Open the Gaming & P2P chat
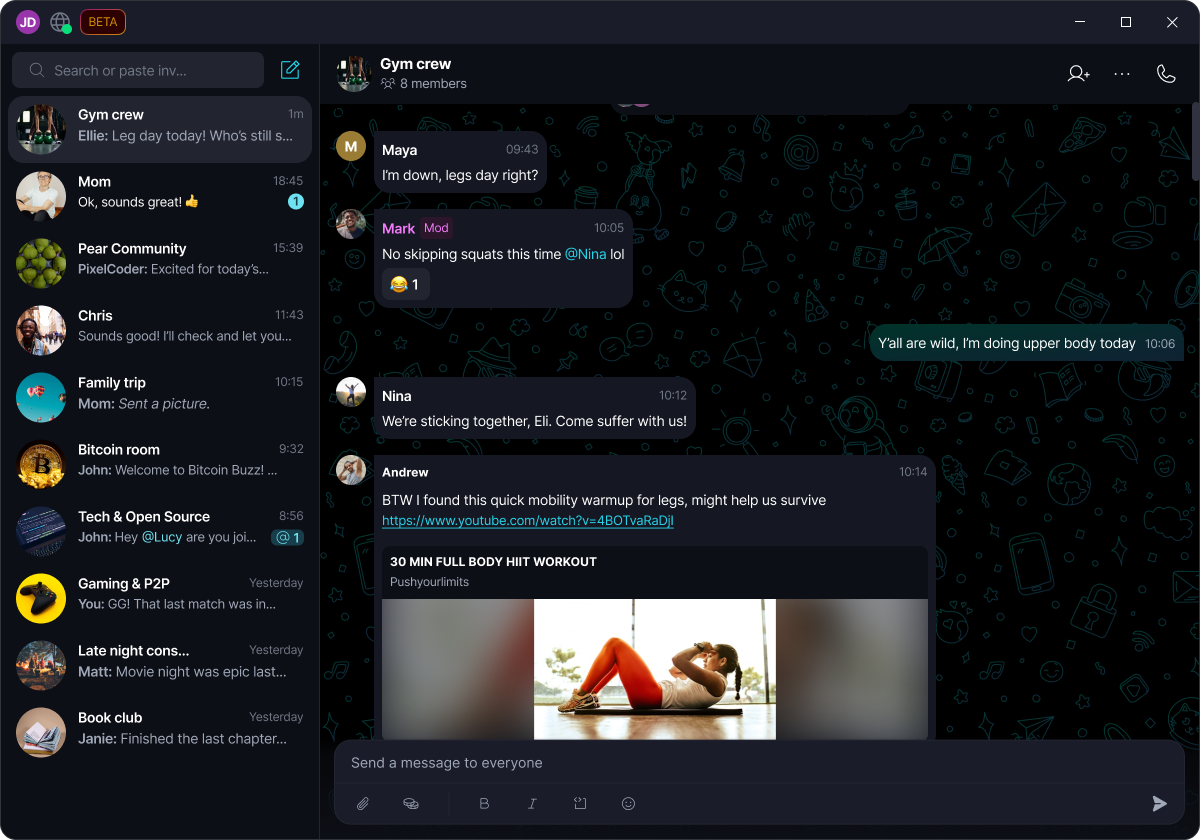Image resolution: width=1200 pixels, height=840 pixels. (160, 598)
